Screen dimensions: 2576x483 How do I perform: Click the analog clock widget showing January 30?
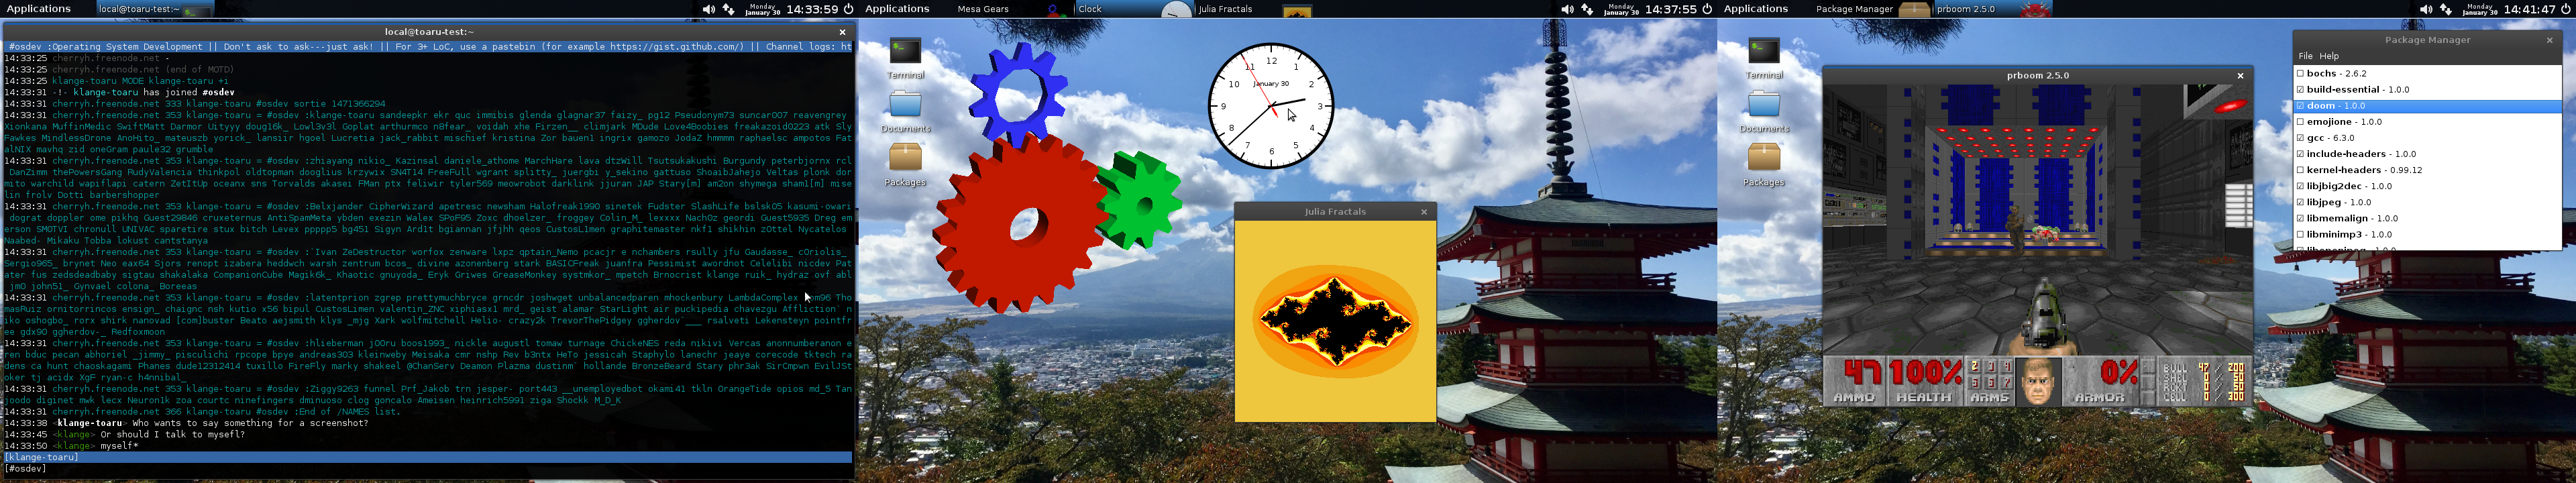(x=1271, y=105)
